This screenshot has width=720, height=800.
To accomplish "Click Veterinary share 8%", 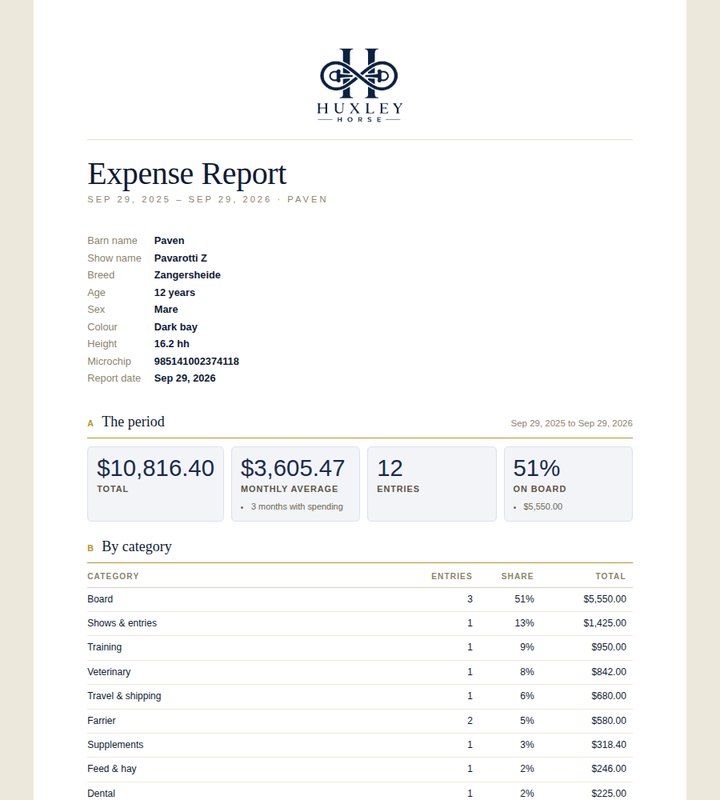I will pyautogui.click(x=527, y=672).
